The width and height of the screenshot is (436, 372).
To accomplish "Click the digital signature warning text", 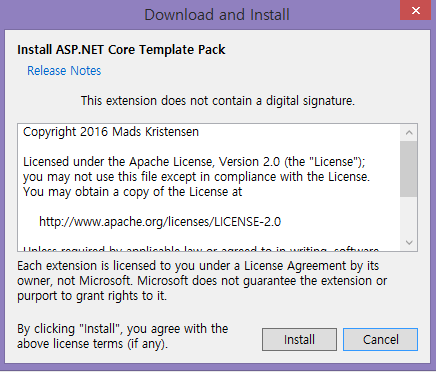I will pos(218,101).
